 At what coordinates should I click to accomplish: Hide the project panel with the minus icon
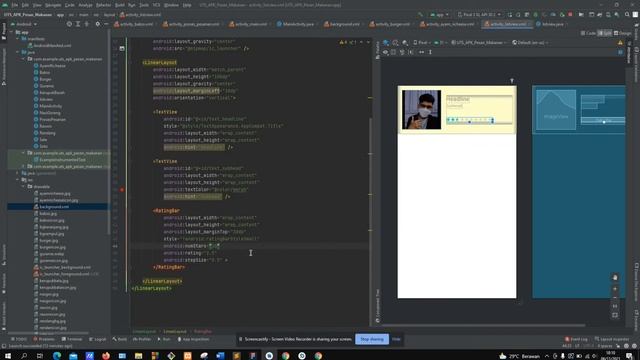pos(106,24)
